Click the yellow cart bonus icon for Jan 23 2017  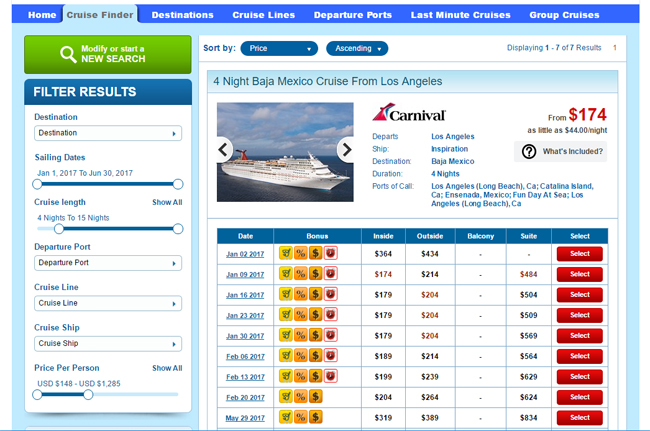286,315
